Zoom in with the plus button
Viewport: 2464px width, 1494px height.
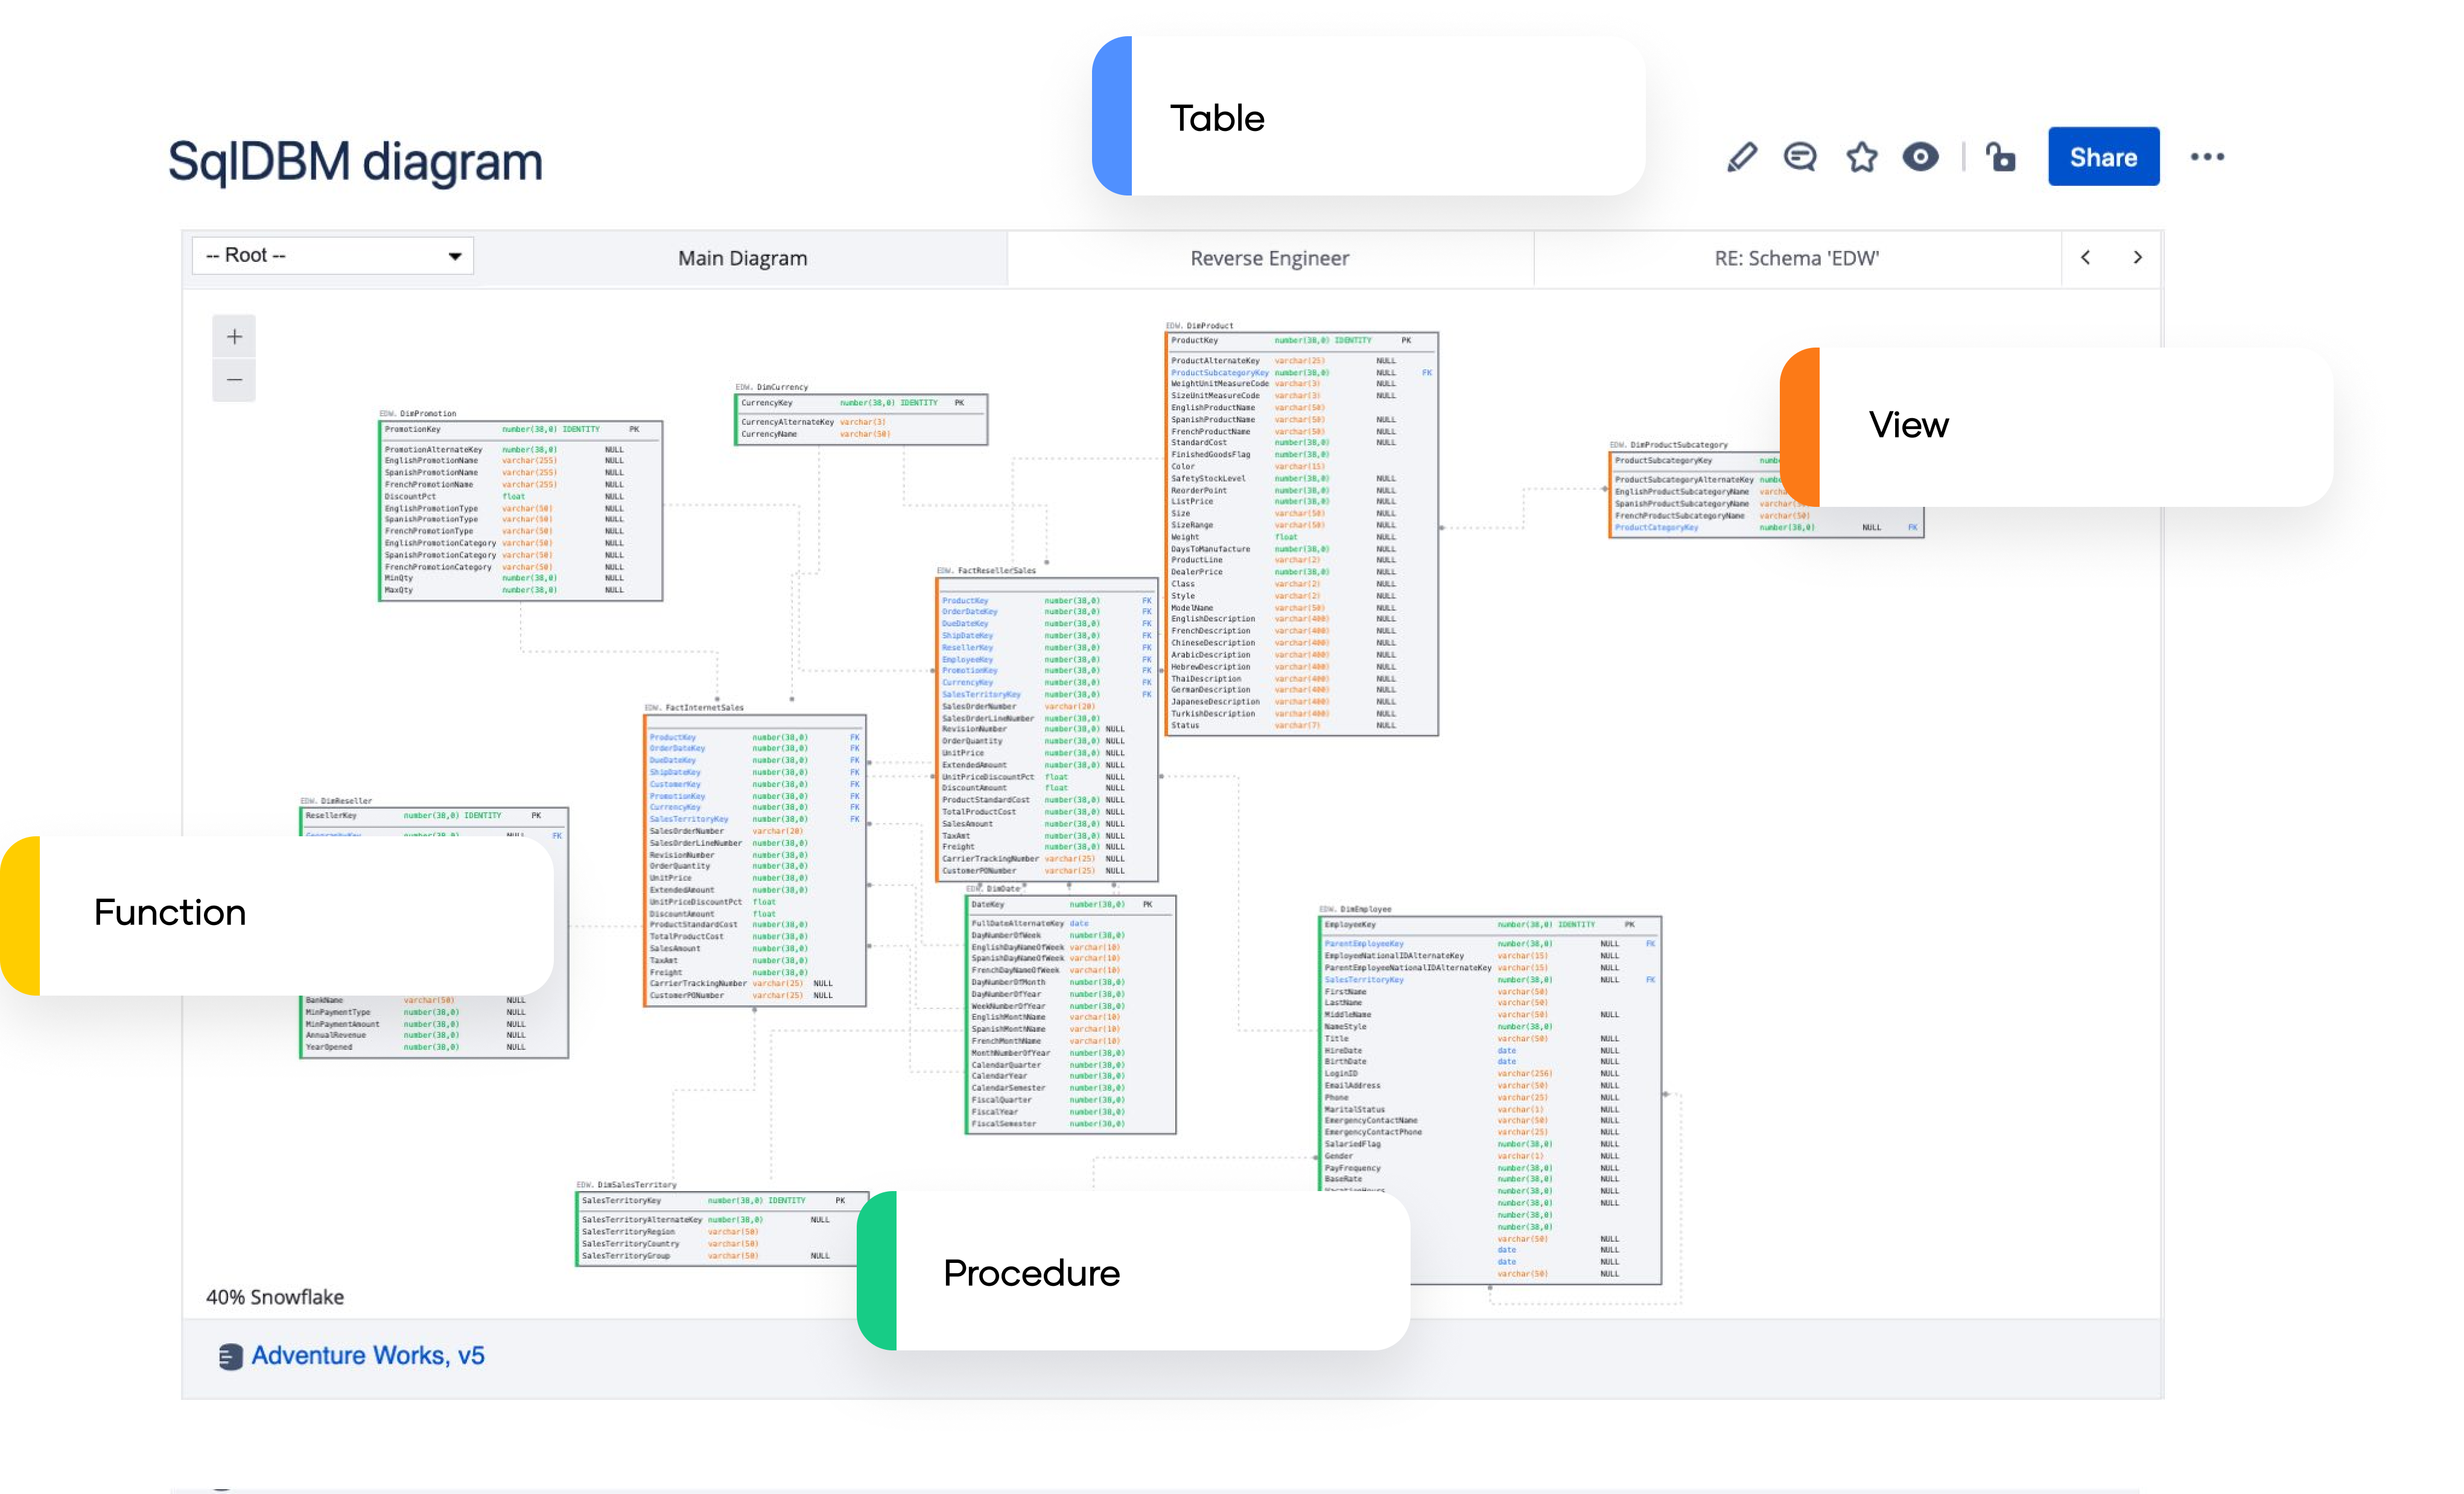234,337
